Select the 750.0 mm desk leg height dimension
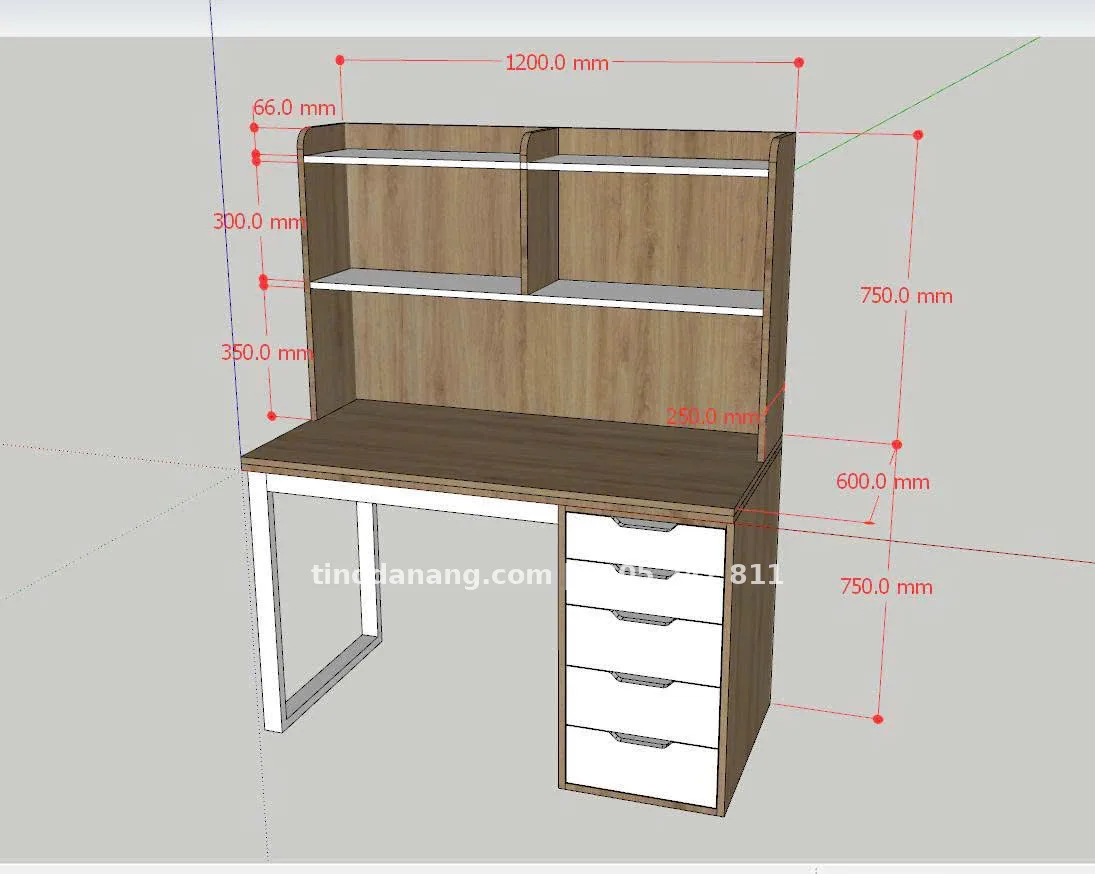1095x874 pixels. [886, 586]
